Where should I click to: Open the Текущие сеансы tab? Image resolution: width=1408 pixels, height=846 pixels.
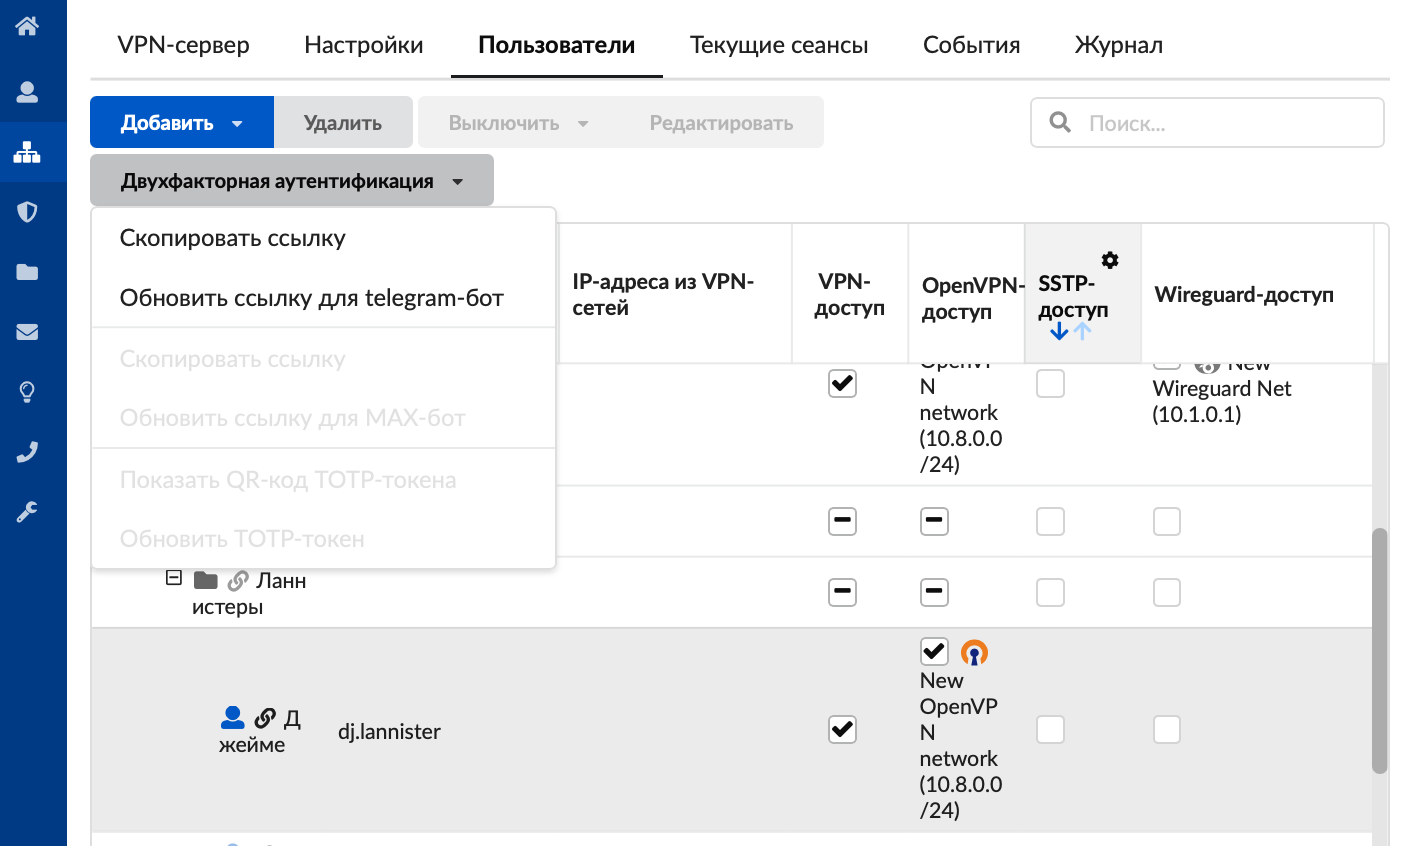[x=779, y=45]
